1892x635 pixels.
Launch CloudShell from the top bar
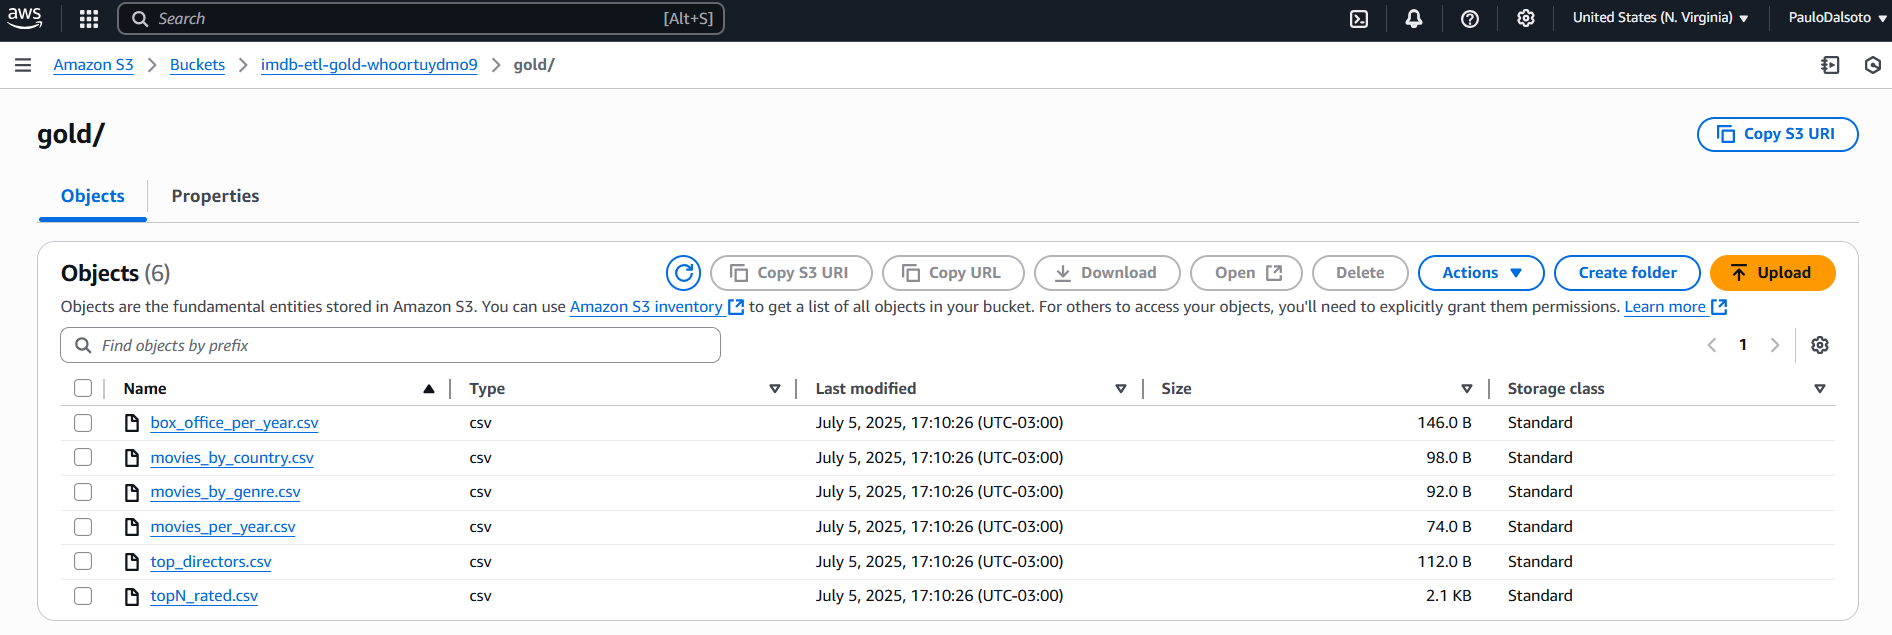coord(1359,19)
